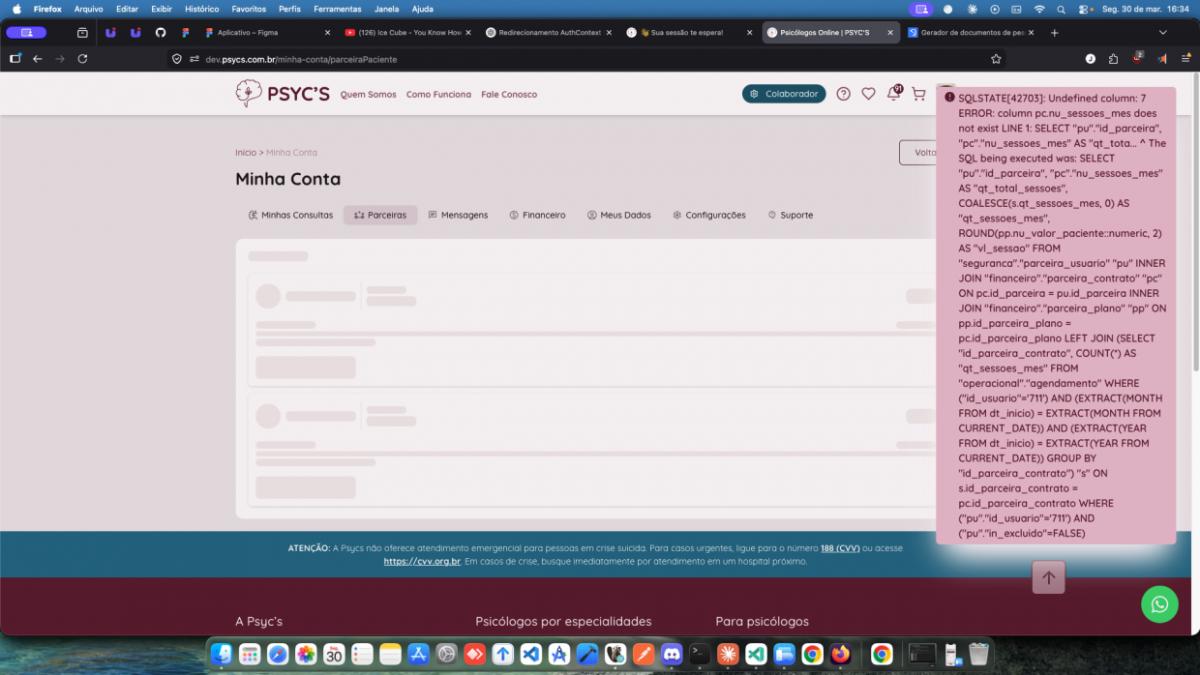Bookmark this page with star icon
This screenshot has width=1200, height=675.
[x=996, y=59]
